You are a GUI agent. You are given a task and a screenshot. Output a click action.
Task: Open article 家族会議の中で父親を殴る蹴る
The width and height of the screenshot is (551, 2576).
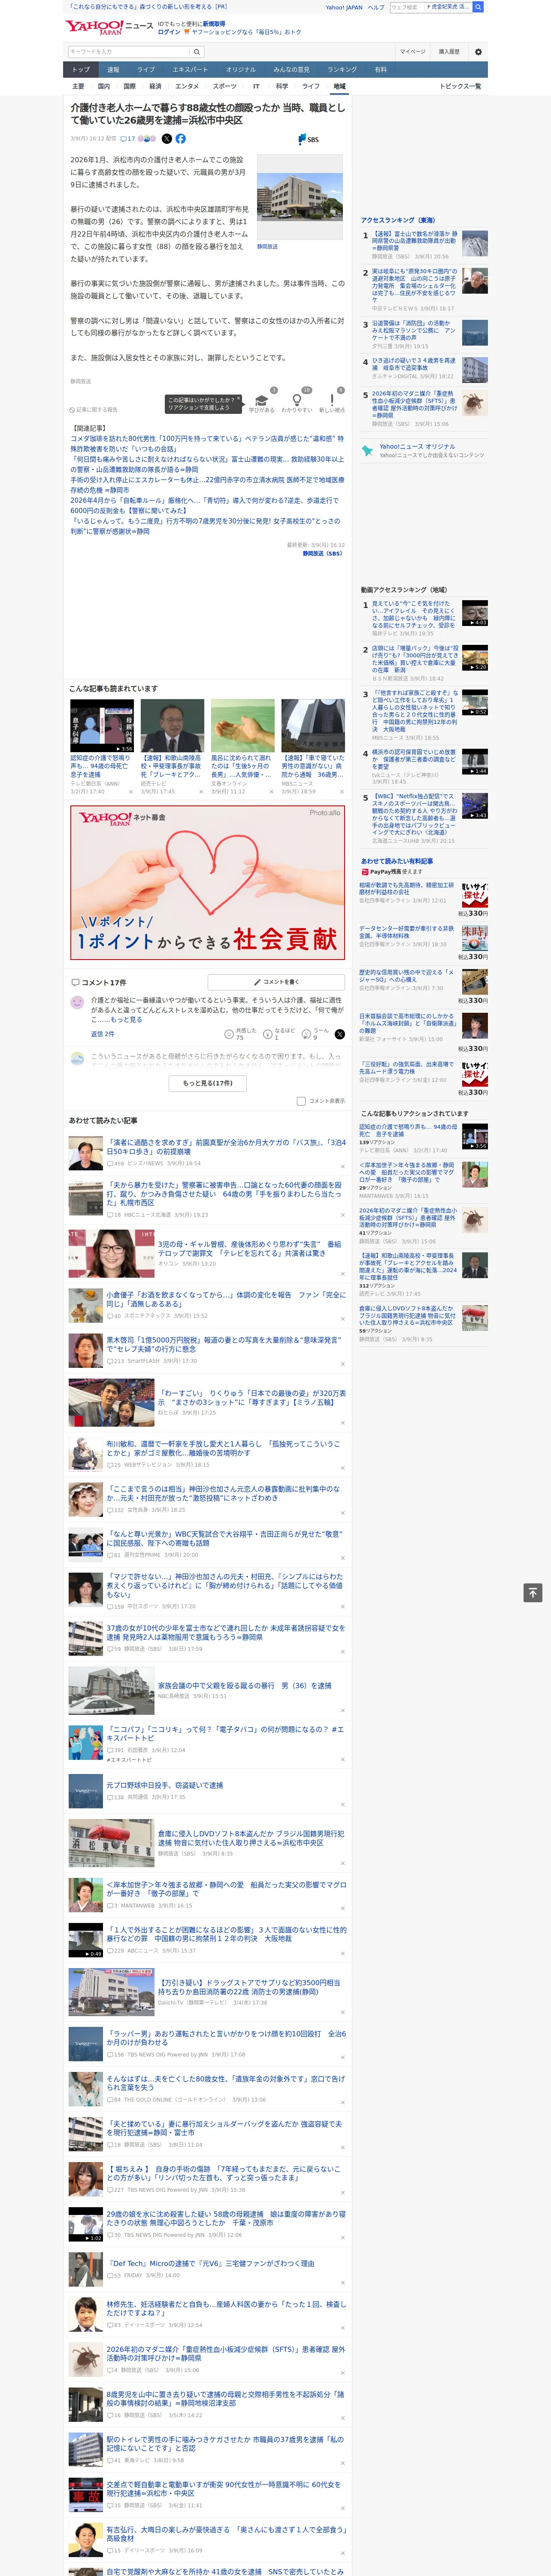(244, 1685)
